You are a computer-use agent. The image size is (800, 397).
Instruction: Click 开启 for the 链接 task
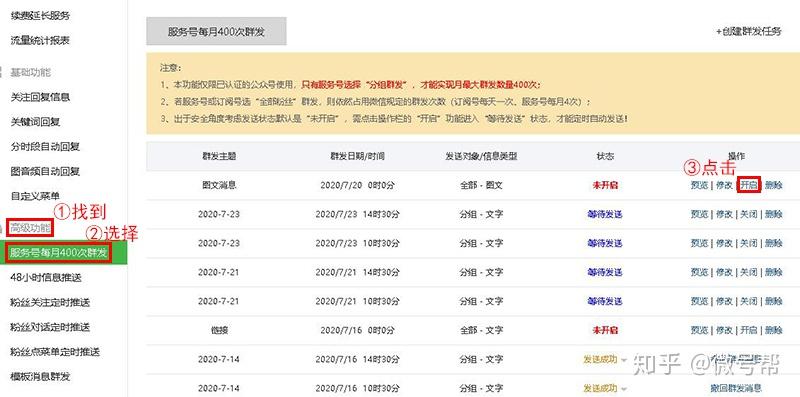tap(749, 331)
